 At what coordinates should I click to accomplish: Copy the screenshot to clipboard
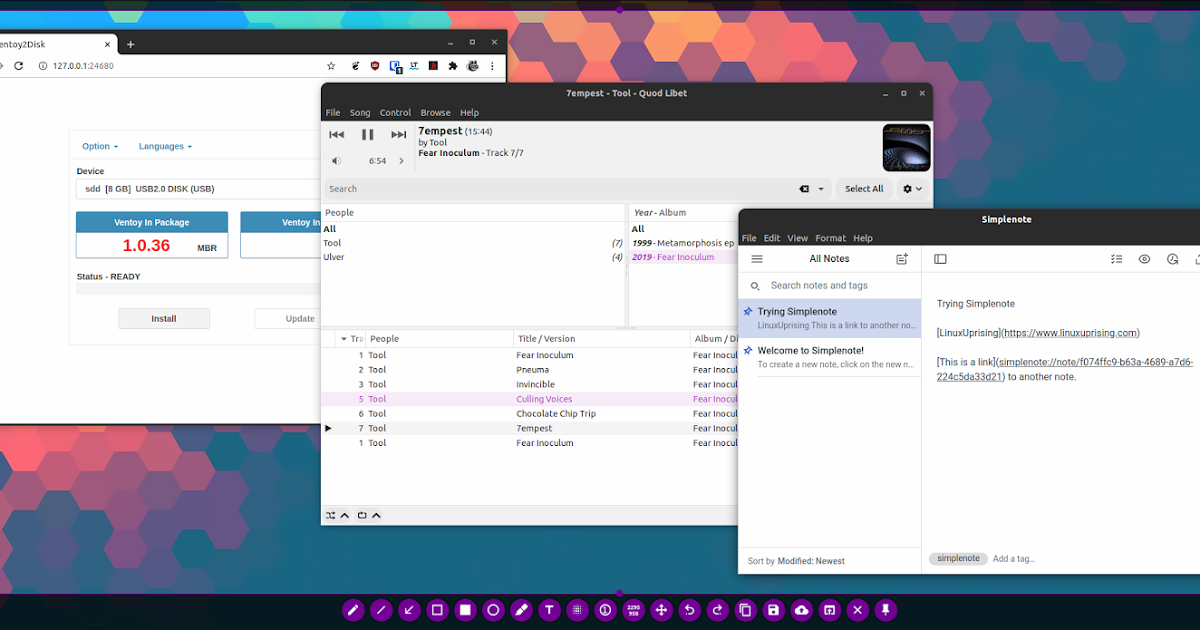(745, 610)
